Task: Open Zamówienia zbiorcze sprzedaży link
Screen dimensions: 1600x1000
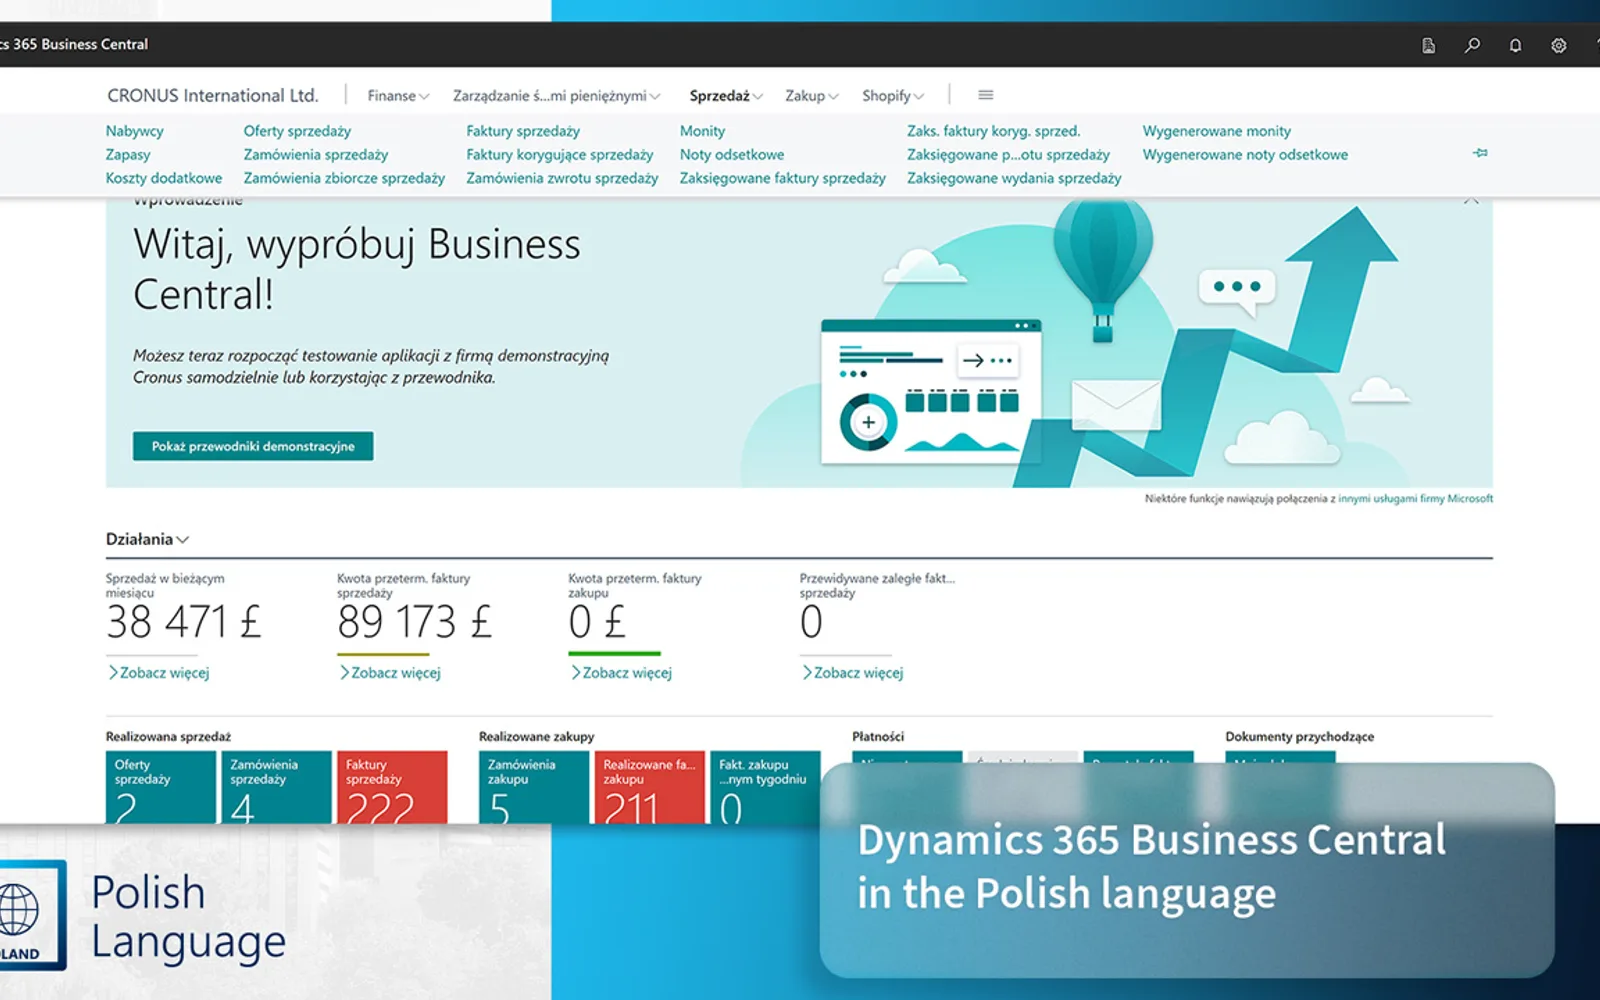Action: [344, 178]
